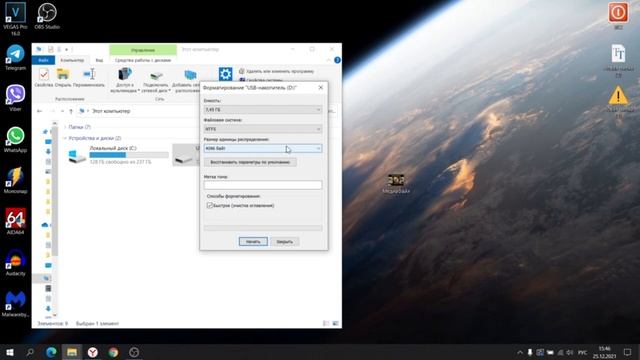The height and width of the screenshot is (360, 640).
Task: Open the Capacity dropdown in Format dialog
Action: (263, 109)
